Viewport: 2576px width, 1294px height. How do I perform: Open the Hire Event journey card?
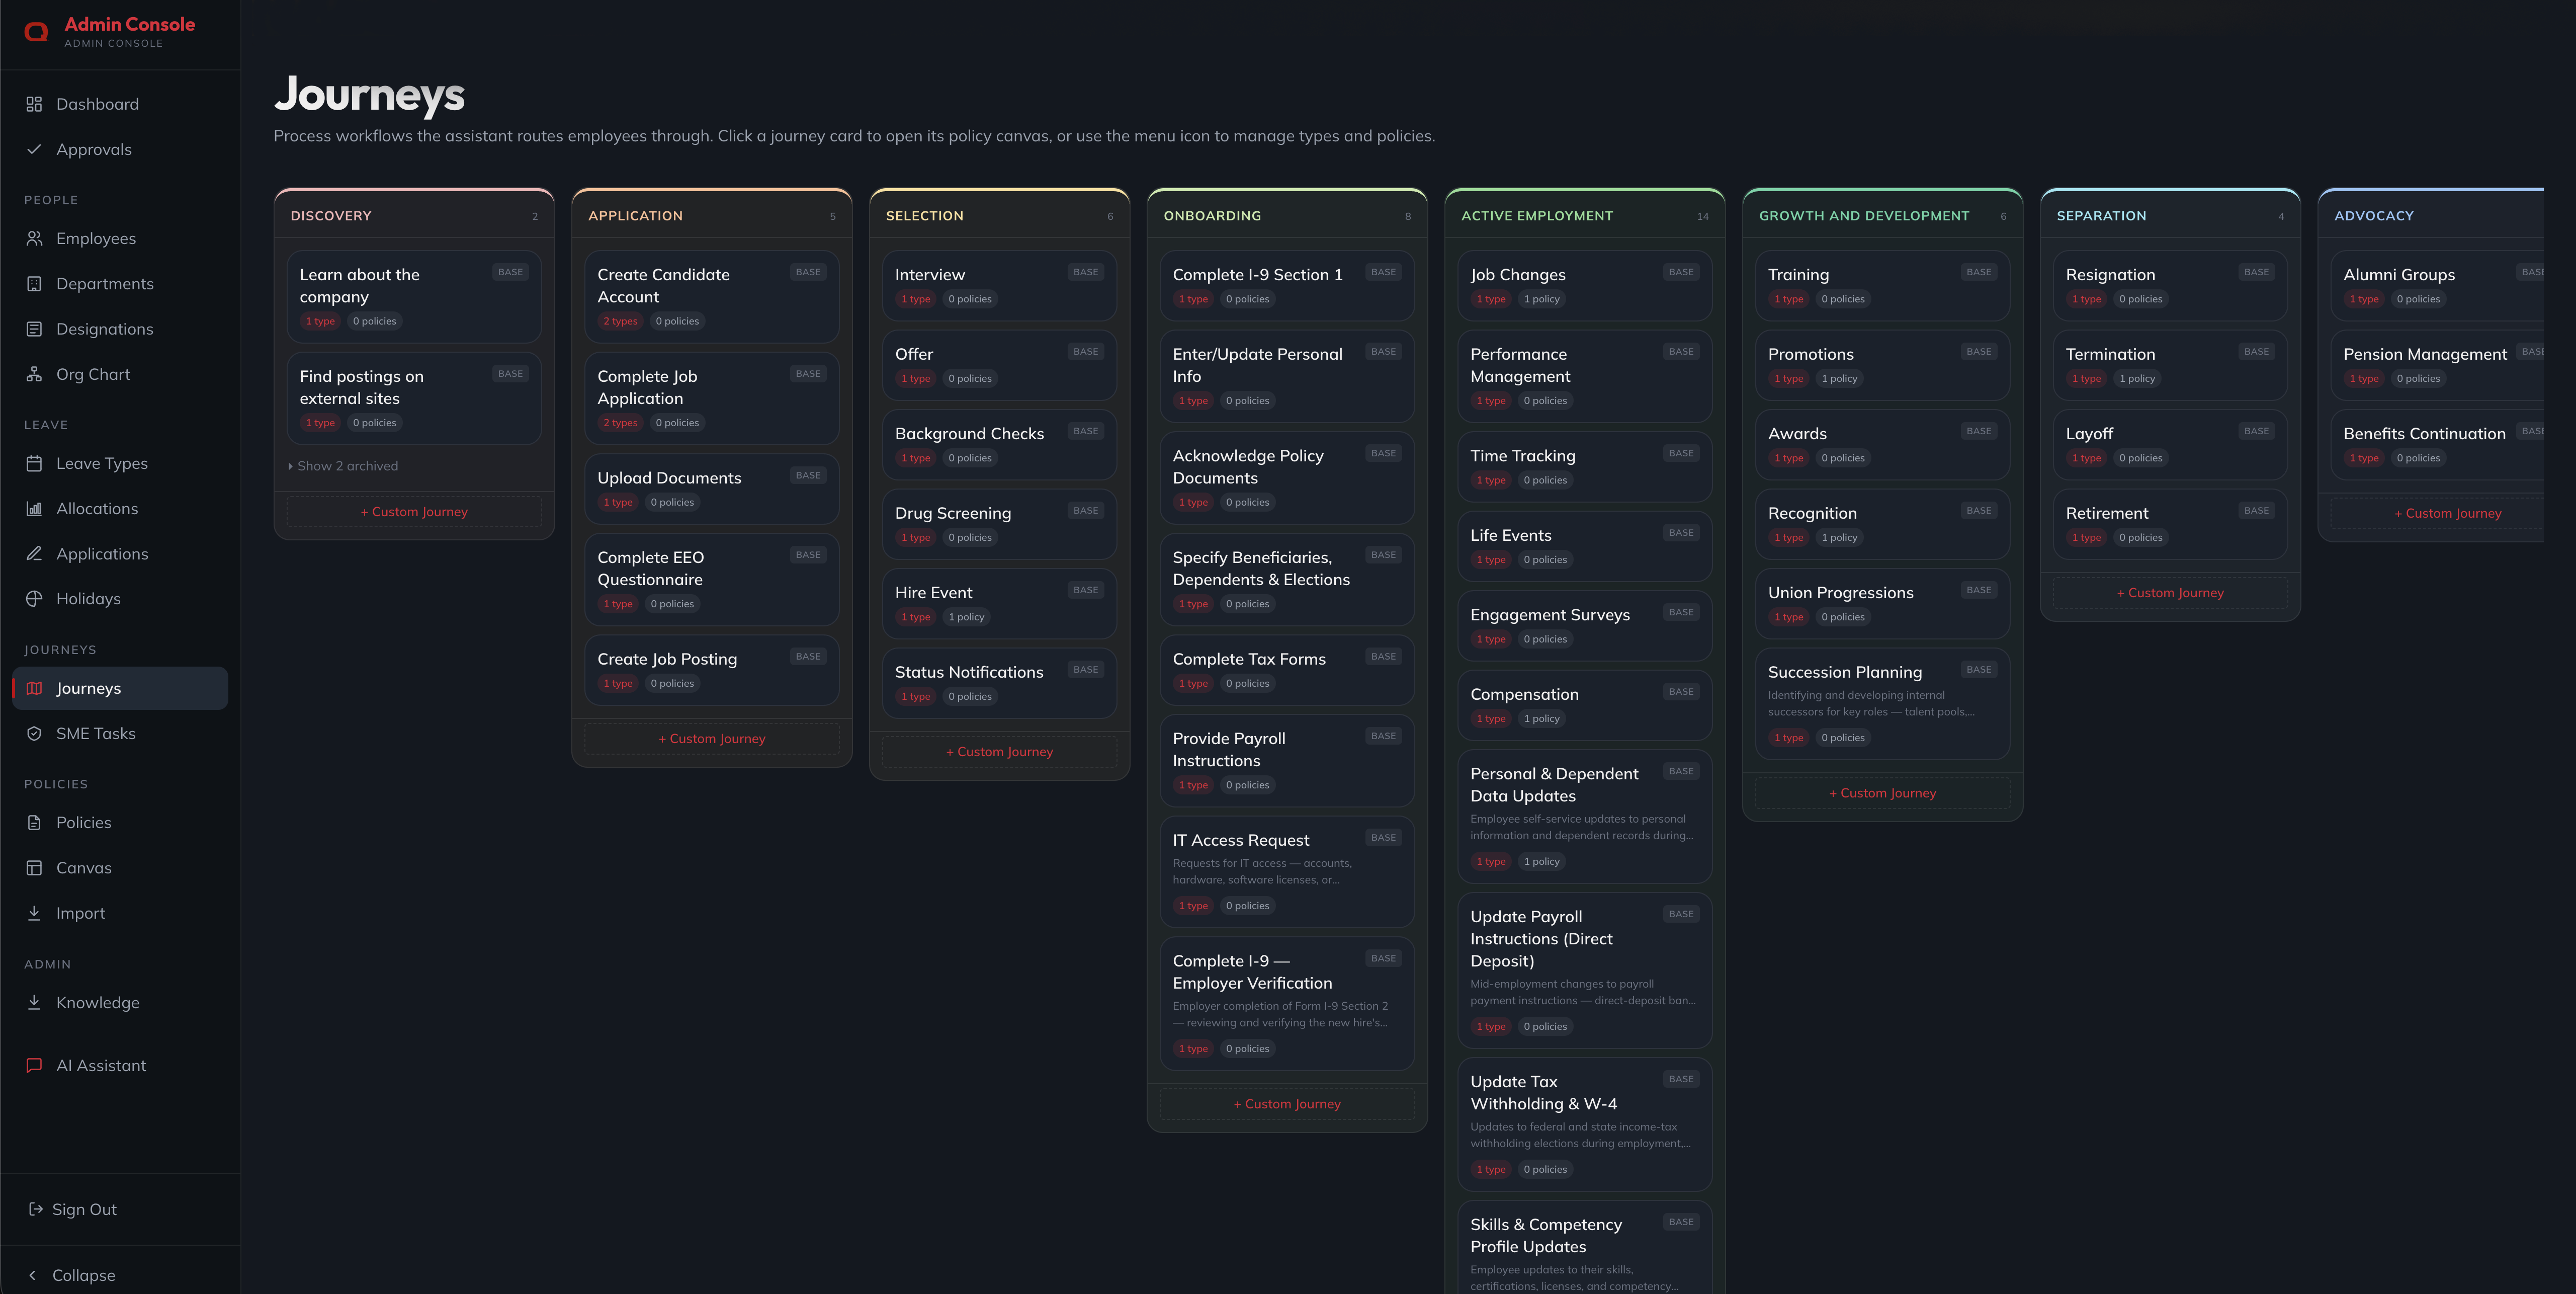click(x=1000, y=603)
